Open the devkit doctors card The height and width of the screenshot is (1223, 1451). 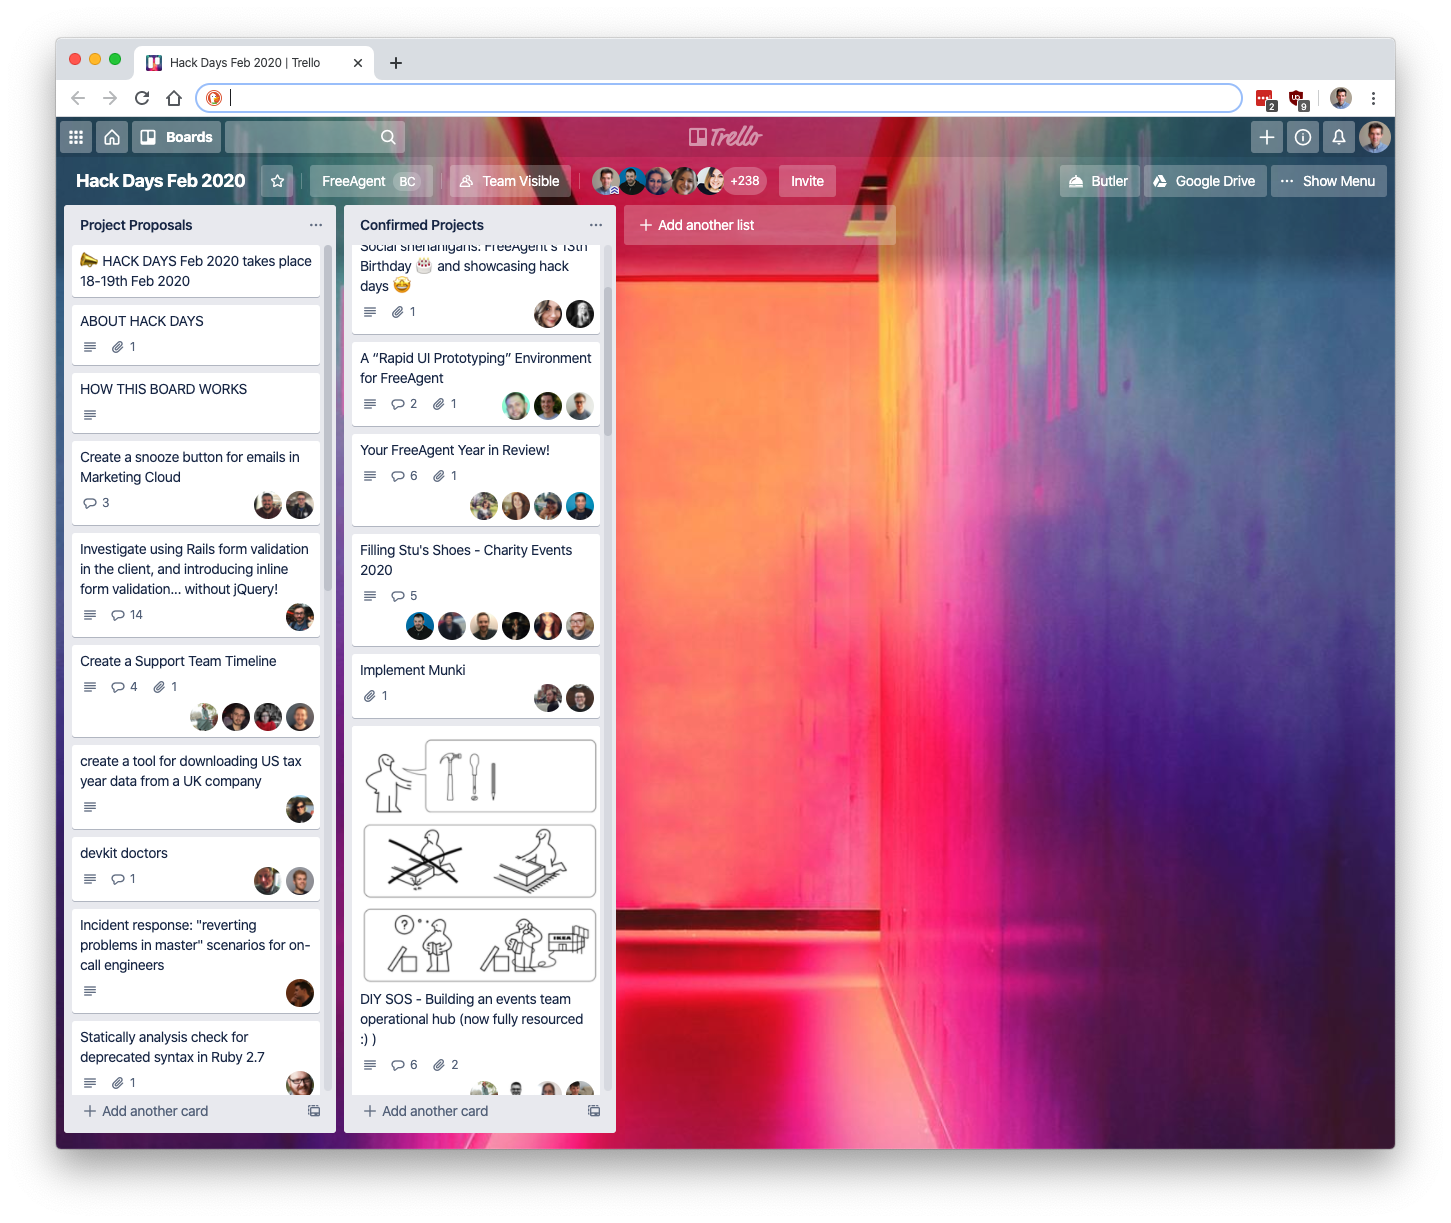coord(196,868)
